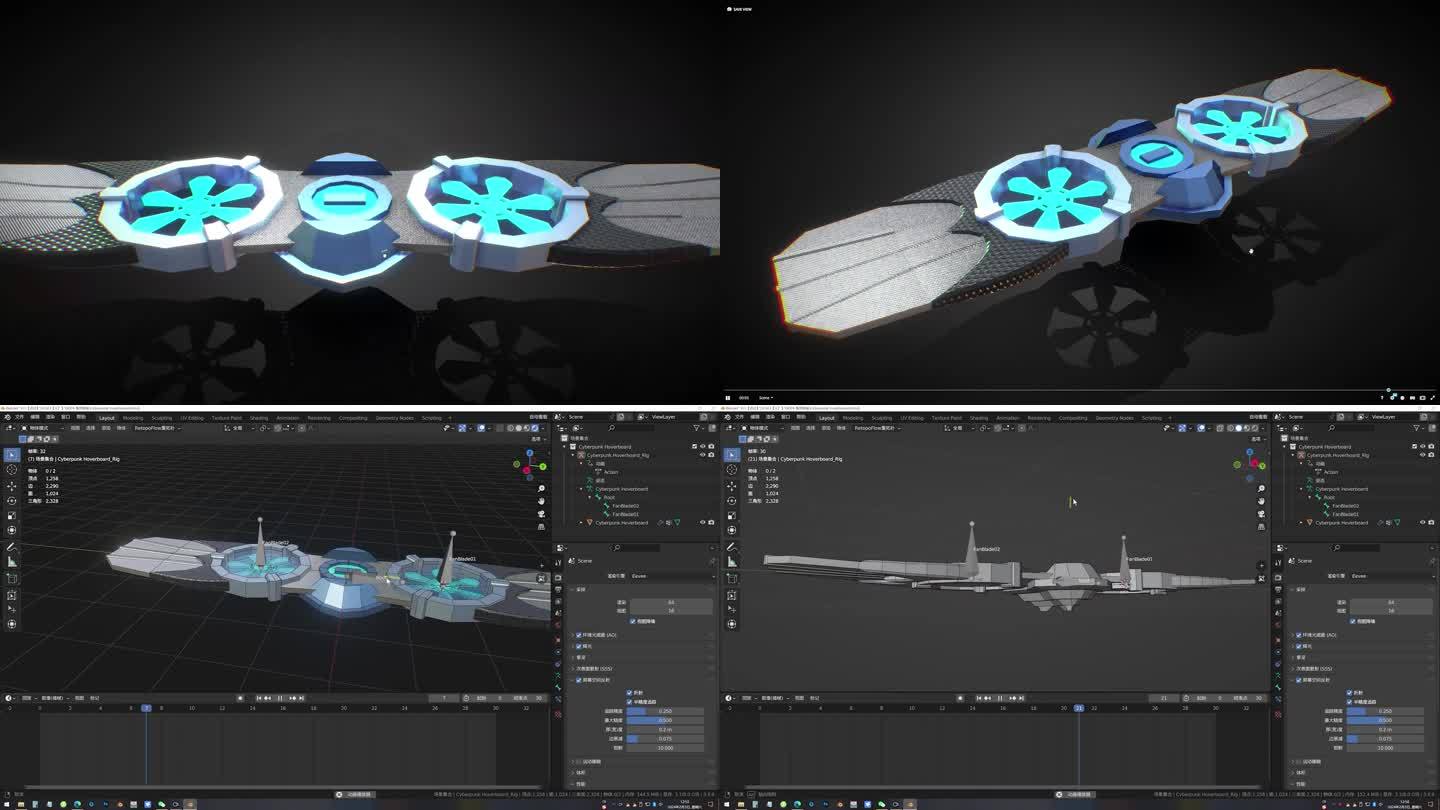Jump to timeline end in right Blender window
Screen dimensions: 1440x810
[1021, 698]
